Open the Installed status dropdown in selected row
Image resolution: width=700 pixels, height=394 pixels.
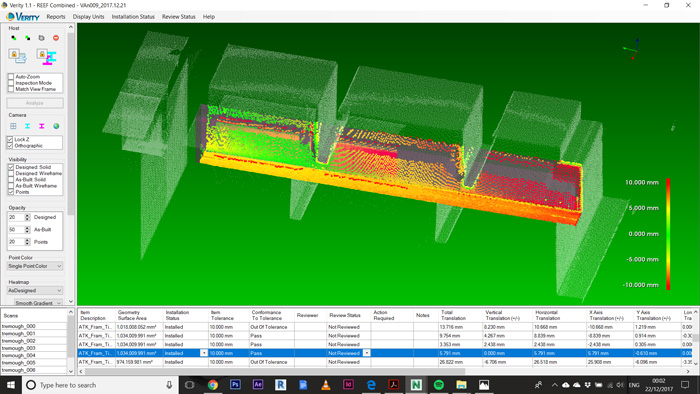coord(204,353)
